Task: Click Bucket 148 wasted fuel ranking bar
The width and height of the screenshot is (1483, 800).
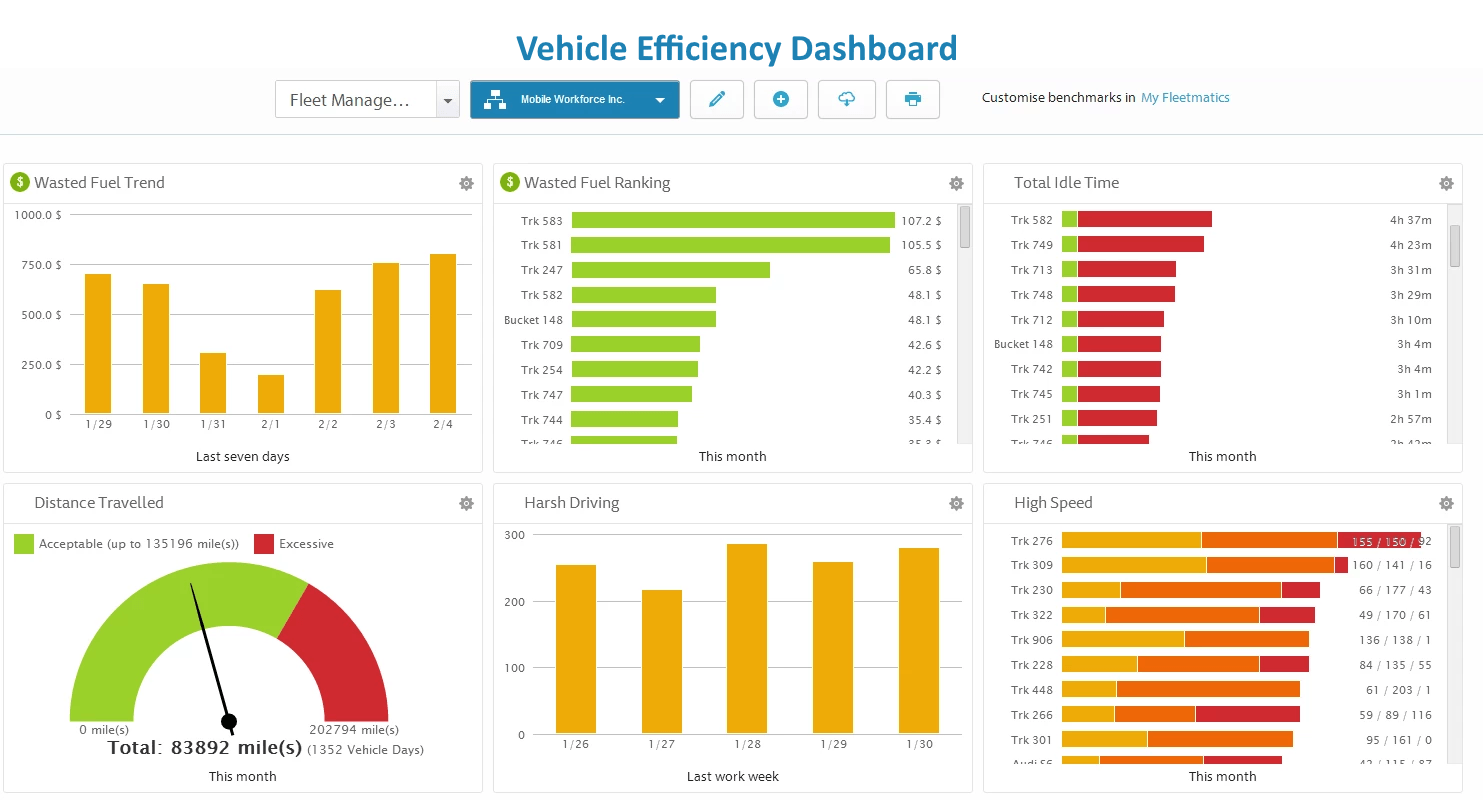Action: click(x=644, y=320)
